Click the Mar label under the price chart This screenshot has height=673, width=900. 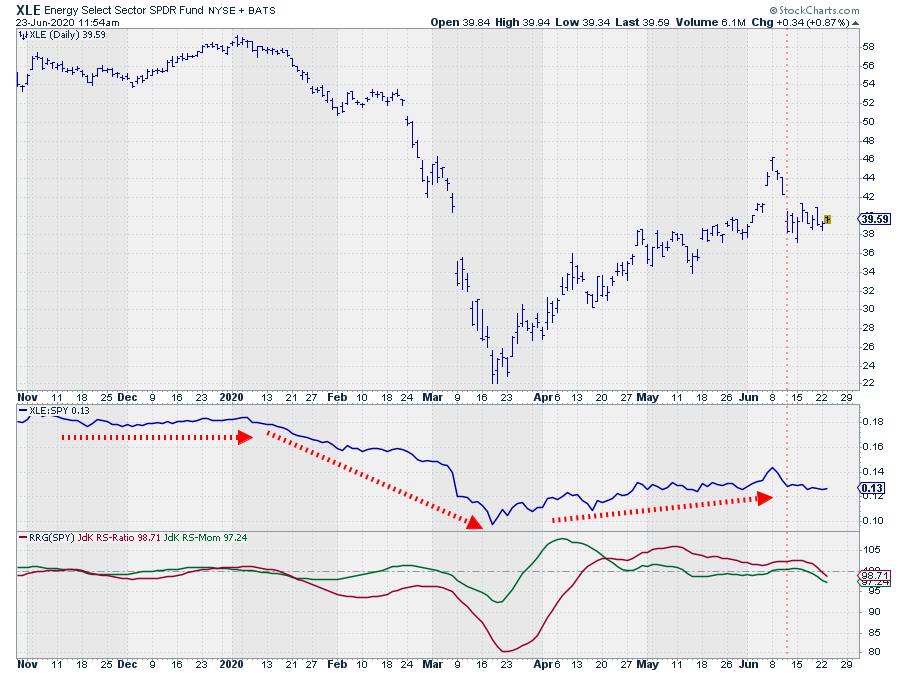(x=432, y=397)
